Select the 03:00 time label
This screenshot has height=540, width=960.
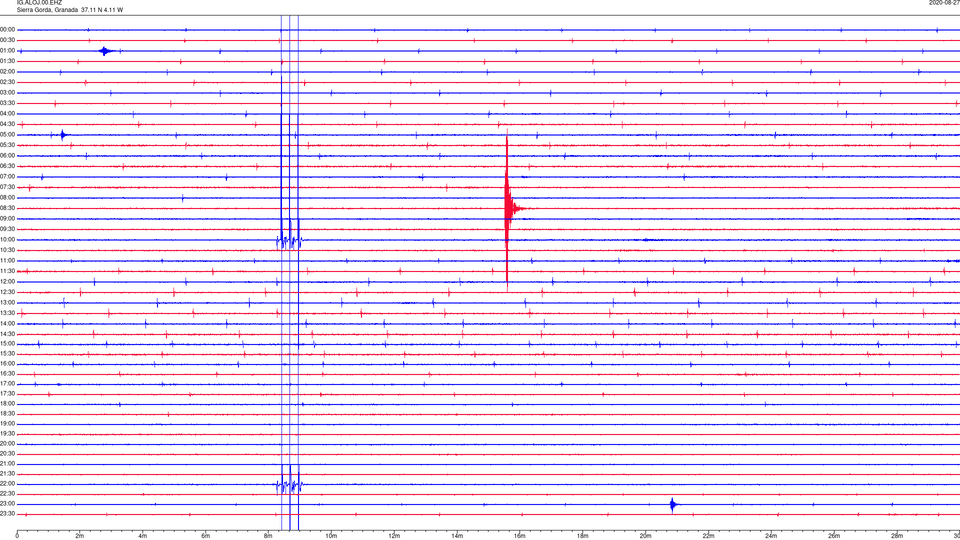pos(8,93)
